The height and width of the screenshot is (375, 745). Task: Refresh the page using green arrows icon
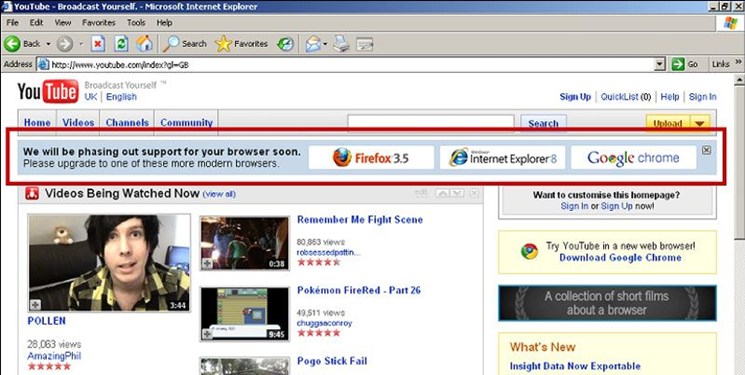point(122,44)
